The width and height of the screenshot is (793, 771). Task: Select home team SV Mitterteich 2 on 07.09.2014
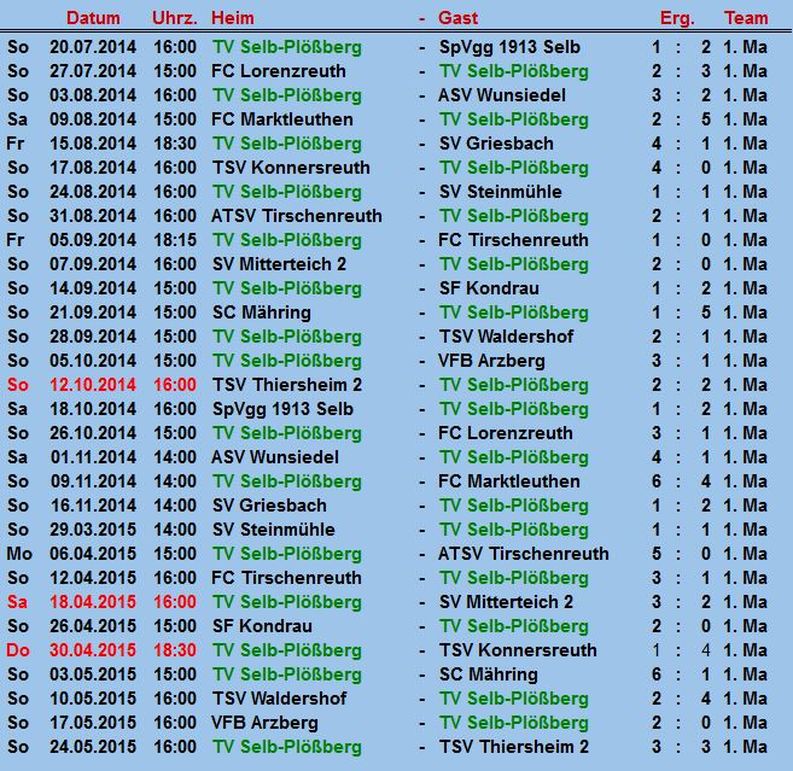point(279,264)
